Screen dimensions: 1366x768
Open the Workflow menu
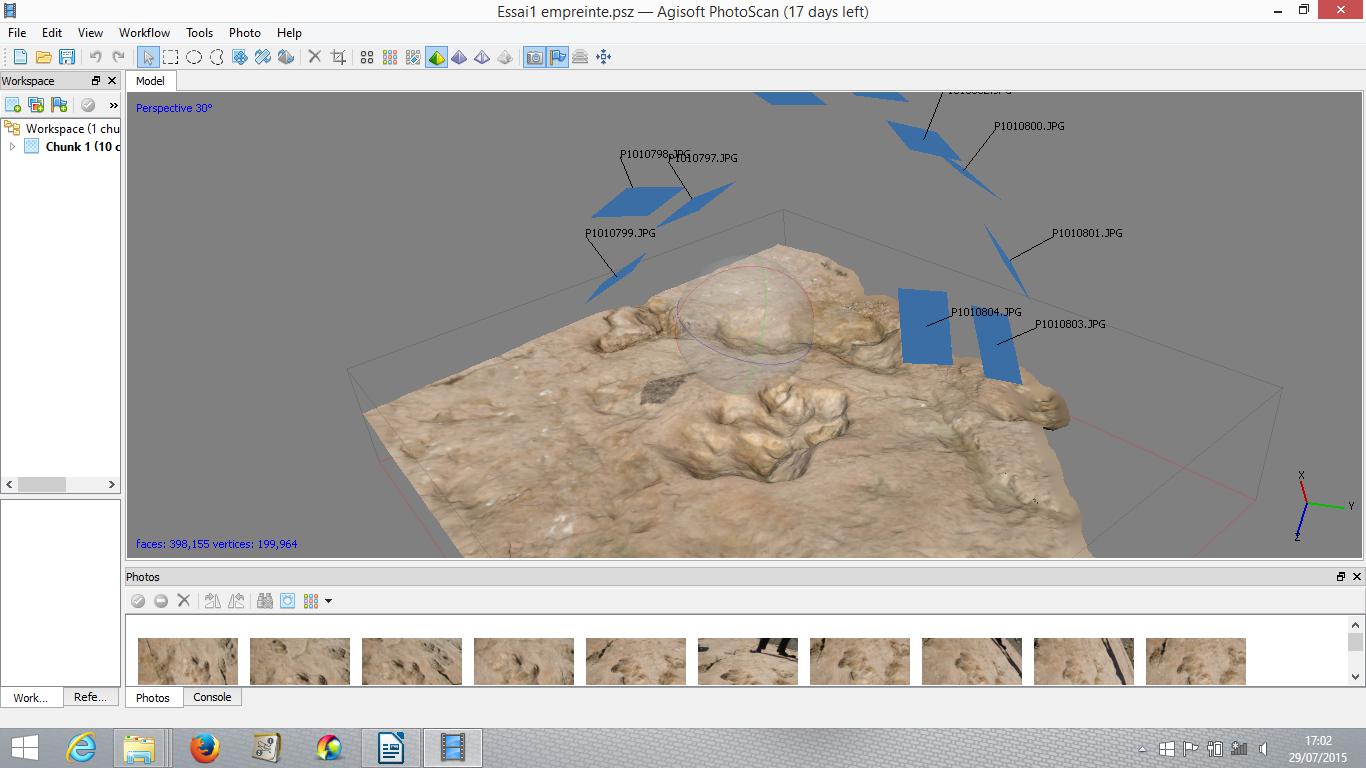tap(144, 33)
